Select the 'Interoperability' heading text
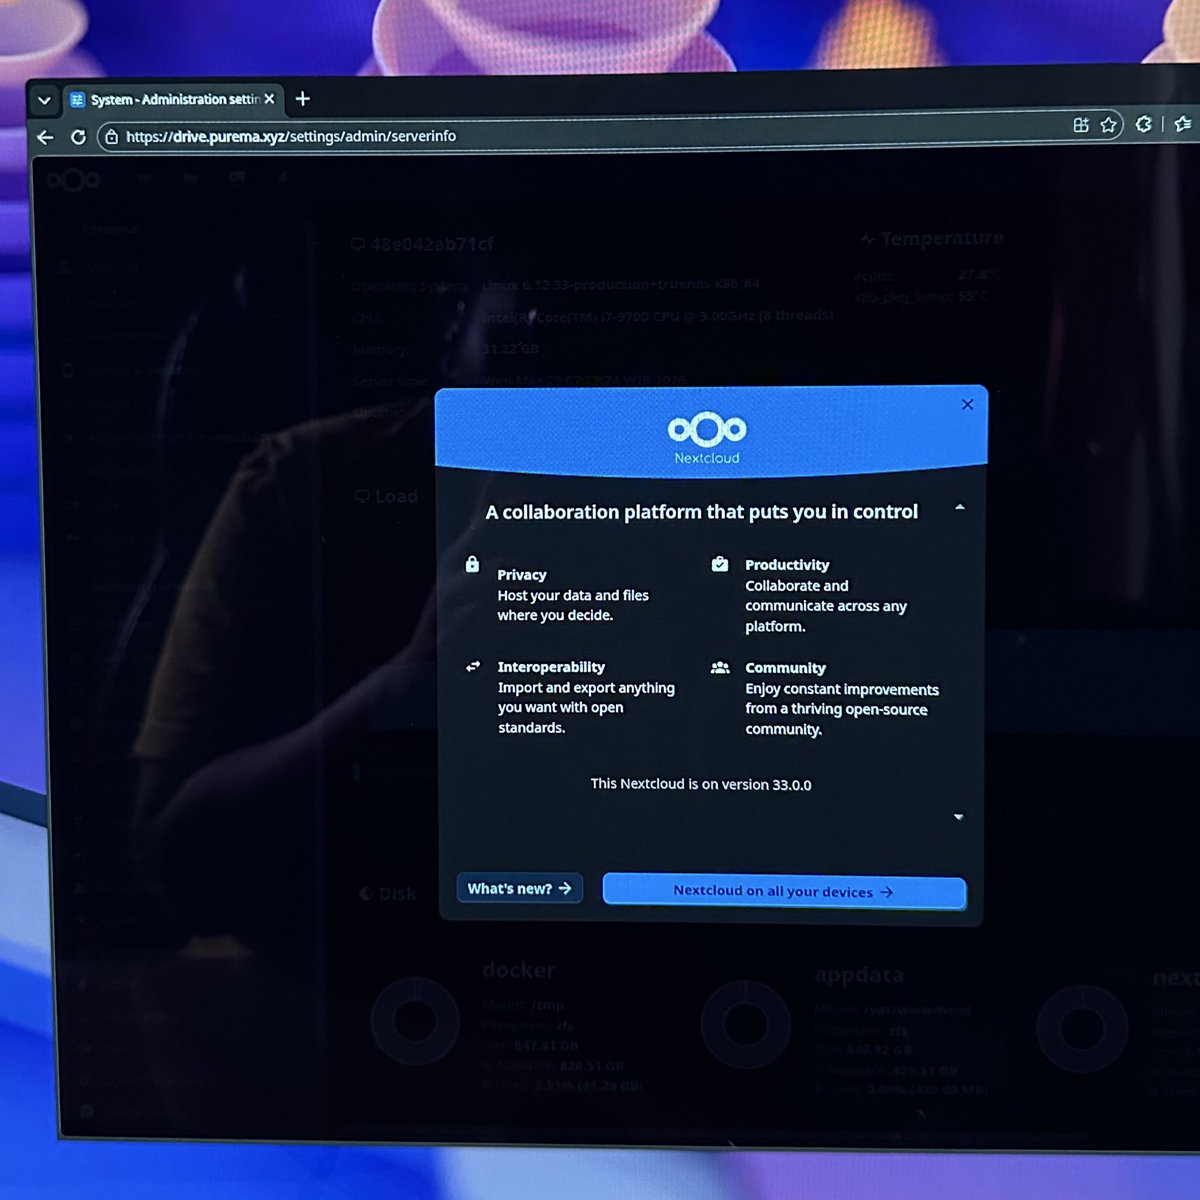The image size is (1200, 1200). [551, 667]
